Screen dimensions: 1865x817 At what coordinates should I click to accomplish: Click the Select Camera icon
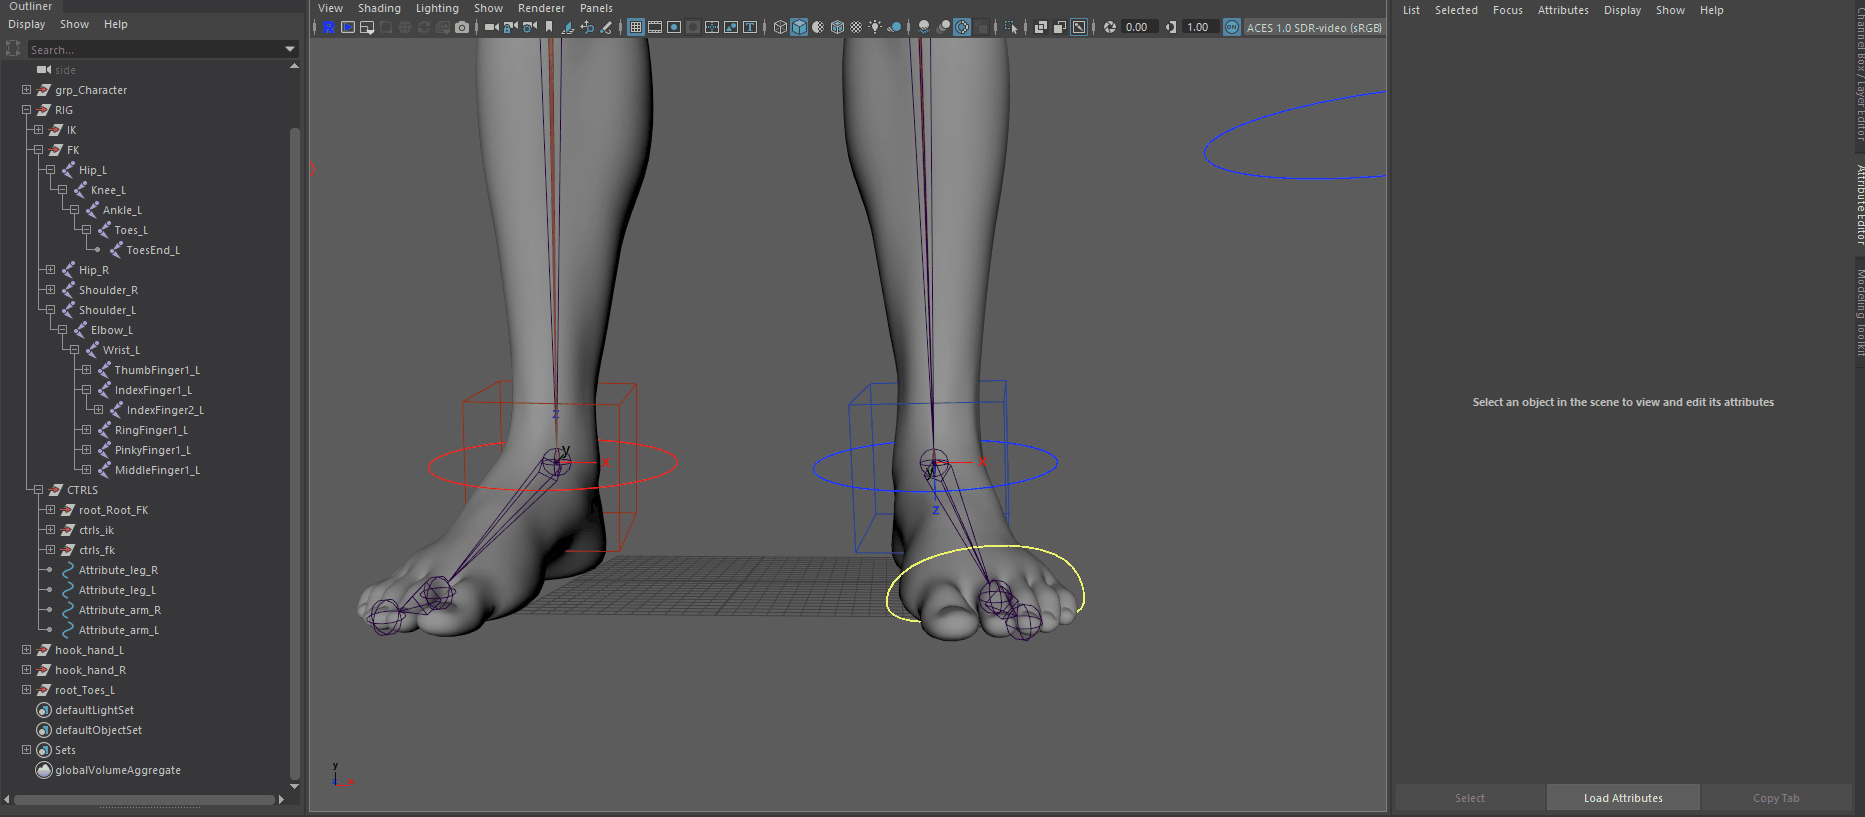click(491, 27)
